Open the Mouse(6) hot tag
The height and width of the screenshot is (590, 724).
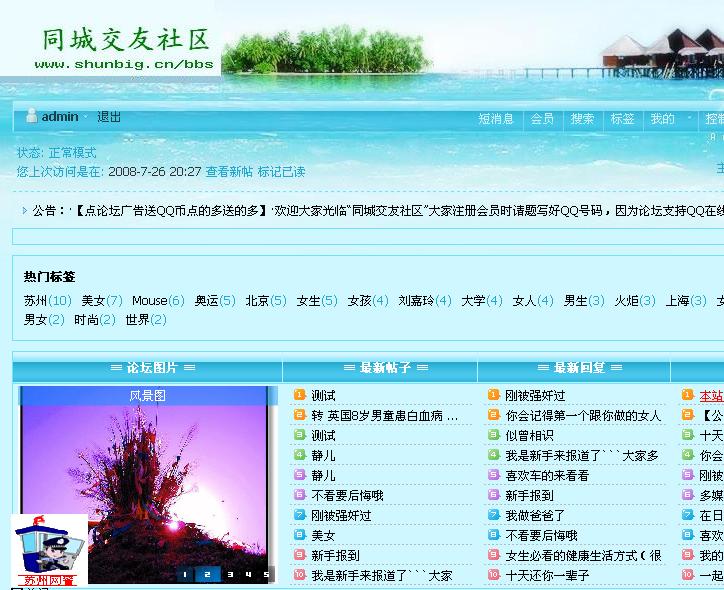(158, 301)
